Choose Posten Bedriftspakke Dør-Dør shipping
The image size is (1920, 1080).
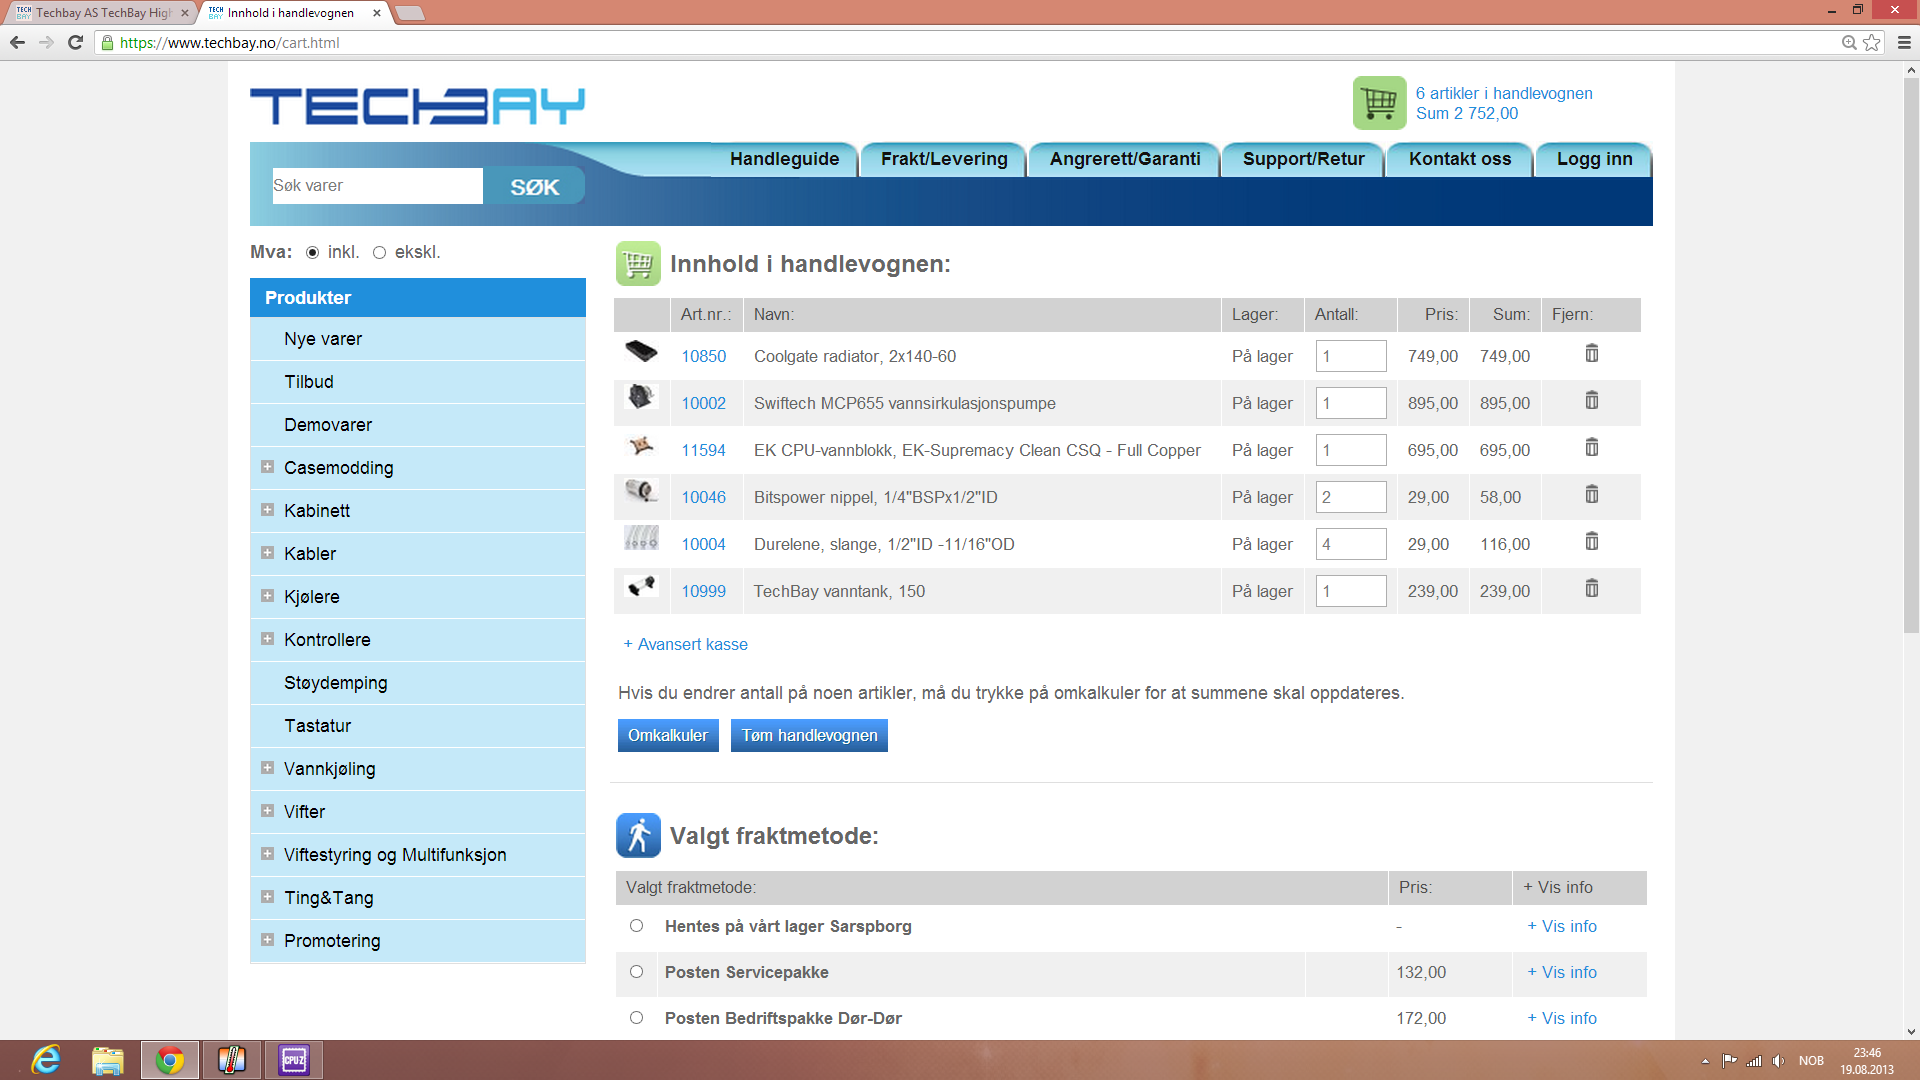(636, 1018)
